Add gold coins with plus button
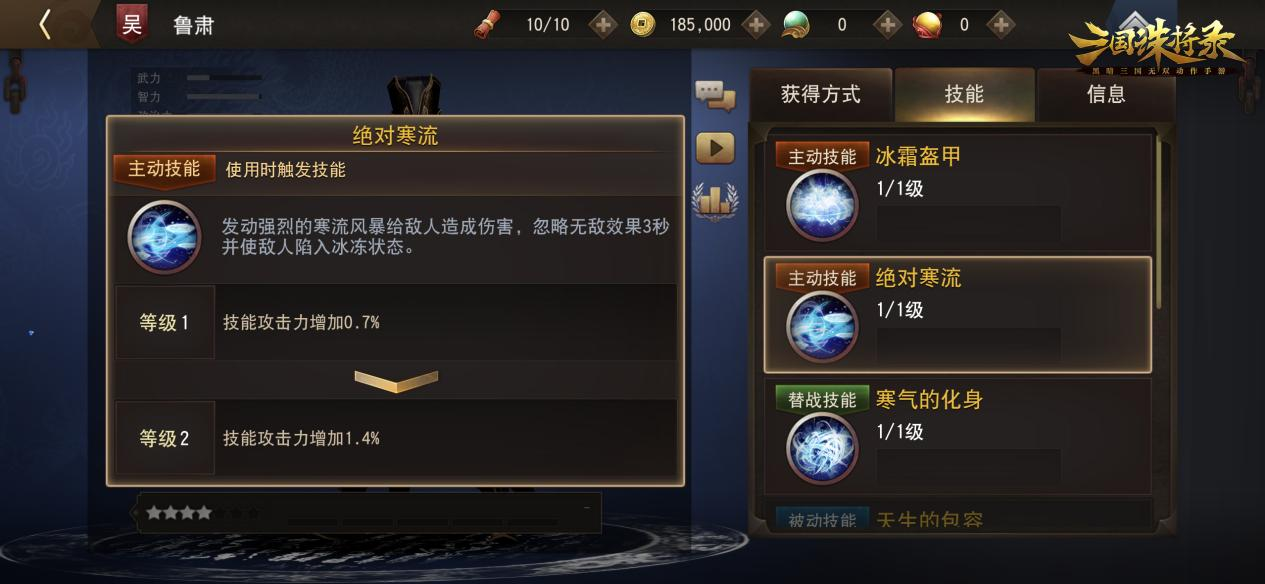The image size is (1265, 584). [x=757, y=24]
